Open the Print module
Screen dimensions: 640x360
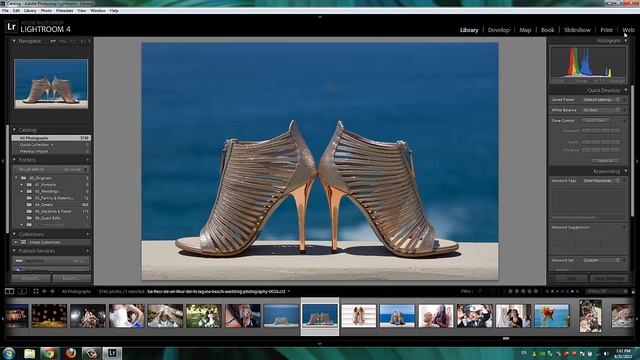[606, 30]
